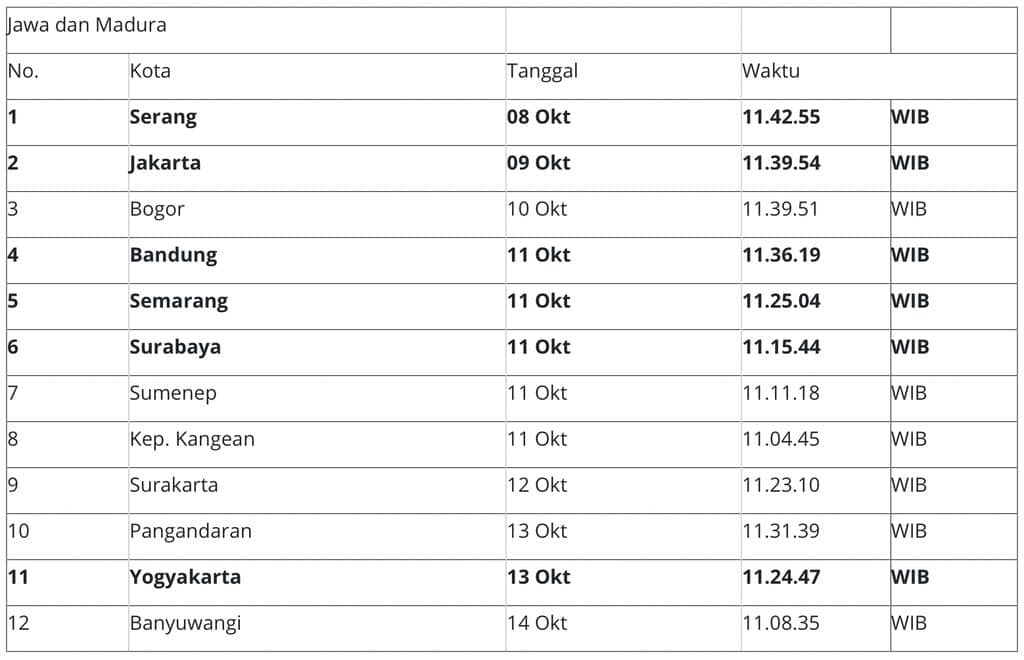Screen dimensions: 1024x660
Task: Select the "Waktu" column header
Action: (x=770, y=71)
